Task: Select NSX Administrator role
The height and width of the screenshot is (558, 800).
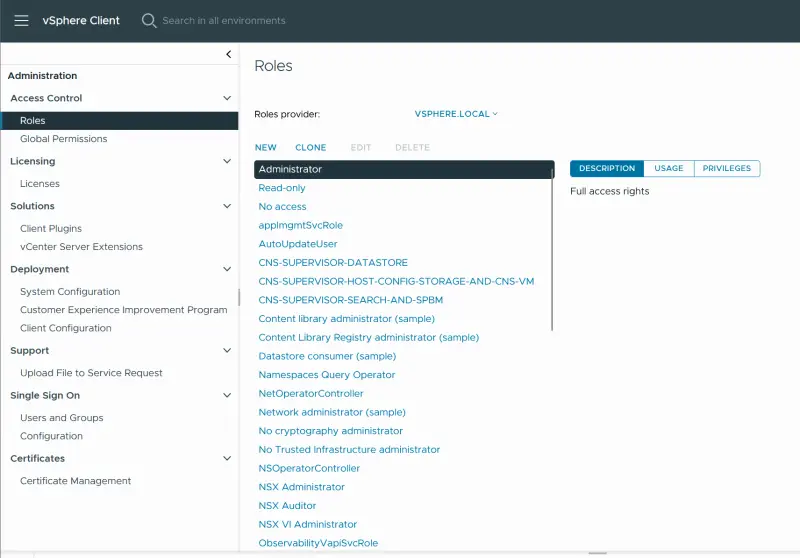Action: (301, 487)
